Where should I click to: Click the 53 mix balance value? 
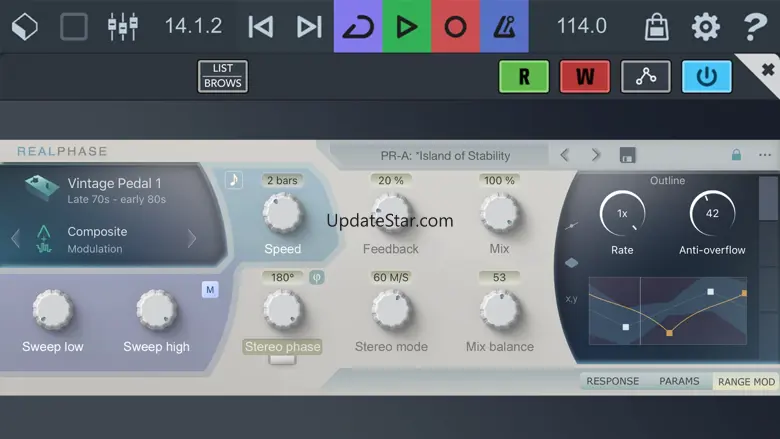point(499,277)
